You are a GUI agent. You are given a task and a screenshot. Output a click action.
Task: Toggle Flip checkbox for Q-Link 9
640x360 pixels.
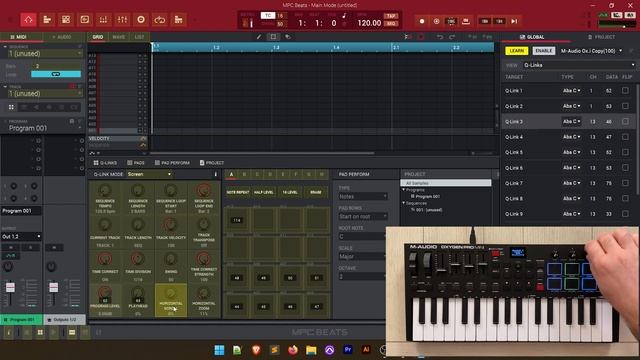pyautogui.click(x=625, y=213)
